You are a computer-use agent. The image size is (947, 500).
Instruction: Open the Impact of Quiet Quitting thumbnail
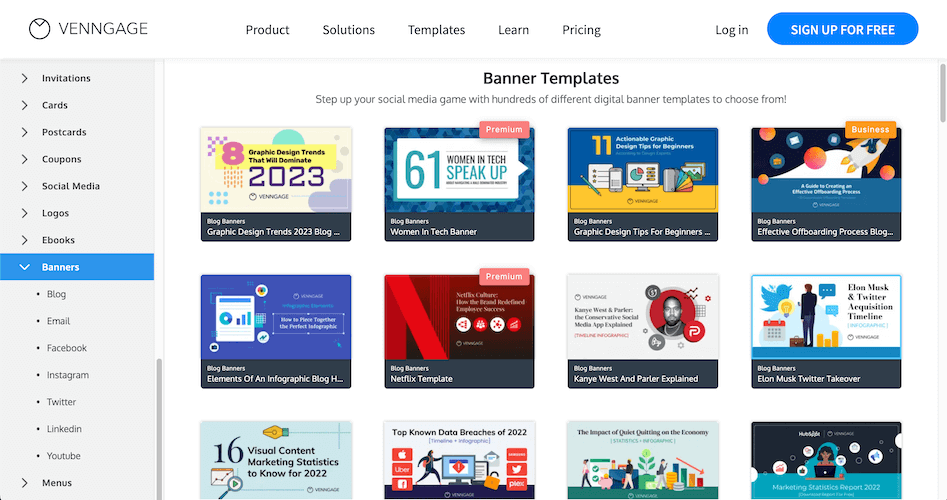tap(643, 461)
